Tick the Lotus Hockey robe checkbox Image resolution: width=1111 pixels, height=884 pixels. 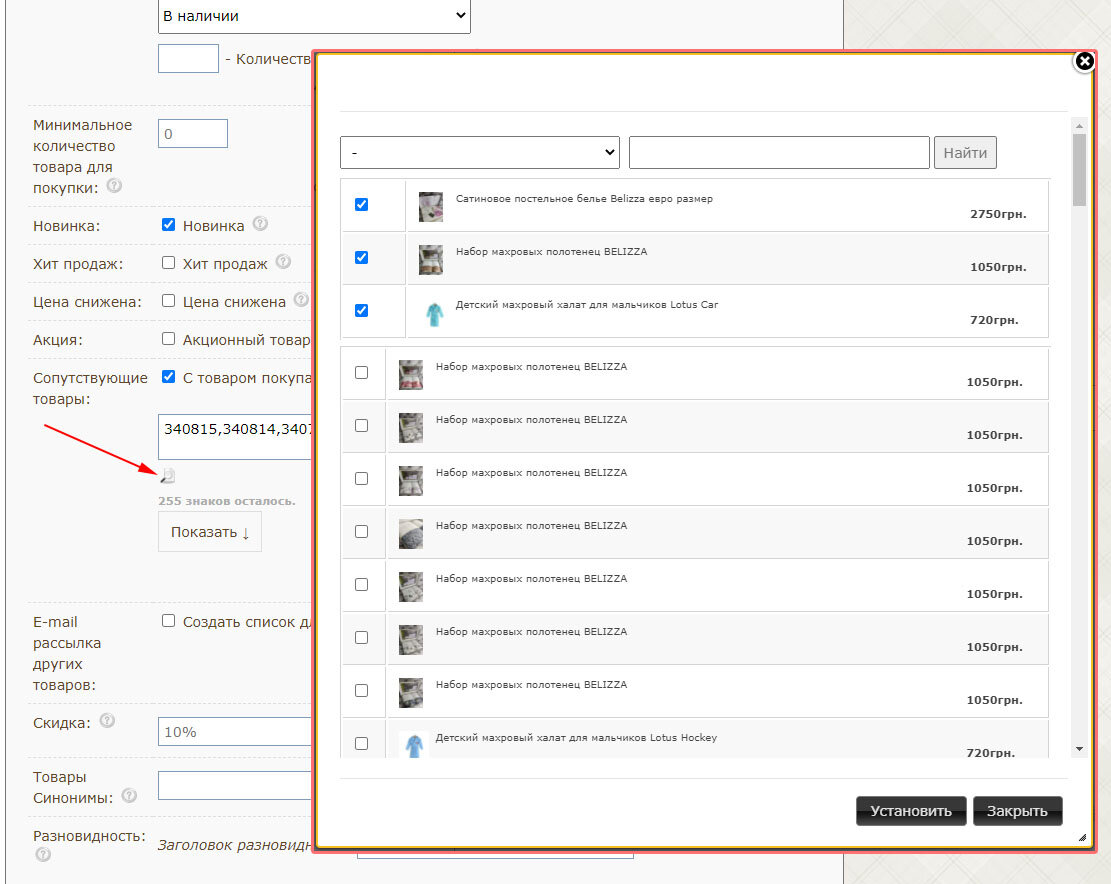coord(362,743)
